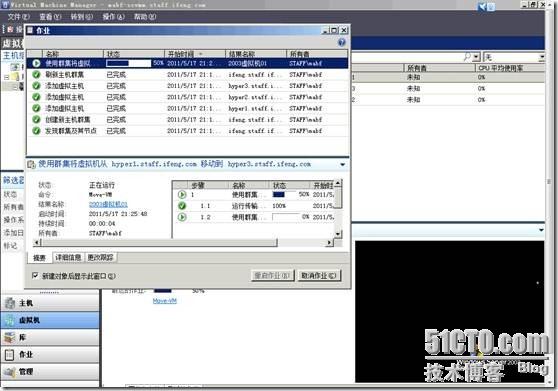Click the green check icon beside 创建新主机群集
The height and width of the screenshot is (391, 558).
click(36, 120)
